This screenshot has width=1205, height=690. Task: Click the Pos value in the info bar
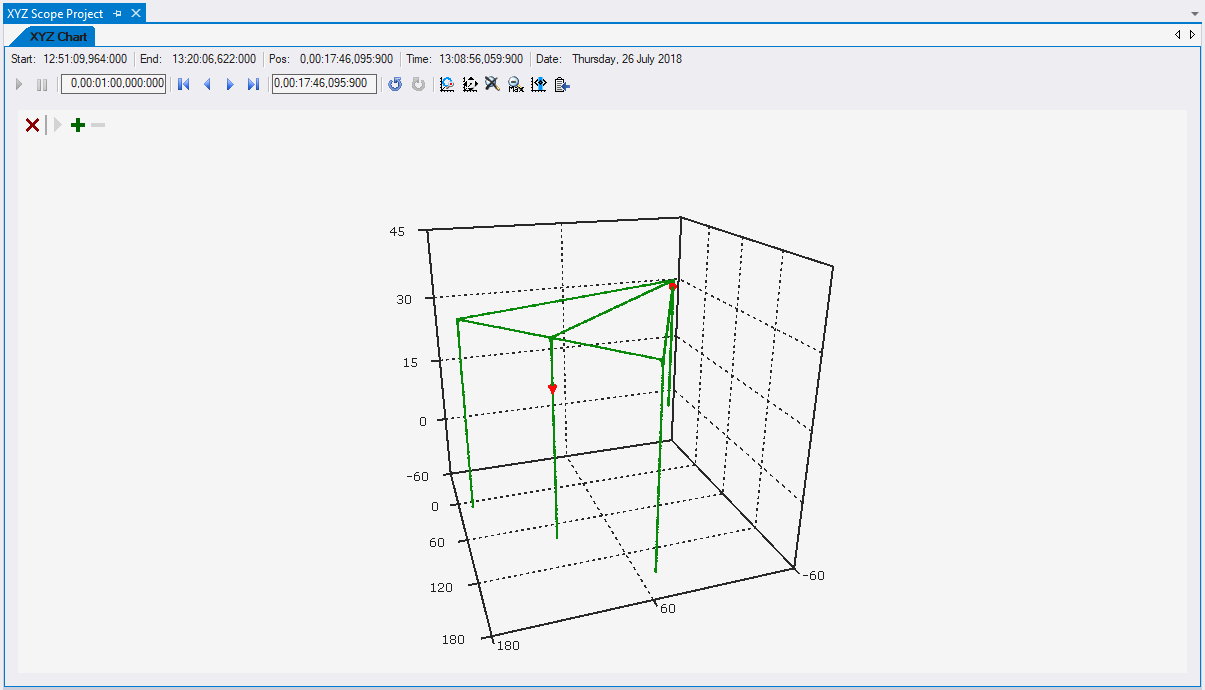point(346,59)
